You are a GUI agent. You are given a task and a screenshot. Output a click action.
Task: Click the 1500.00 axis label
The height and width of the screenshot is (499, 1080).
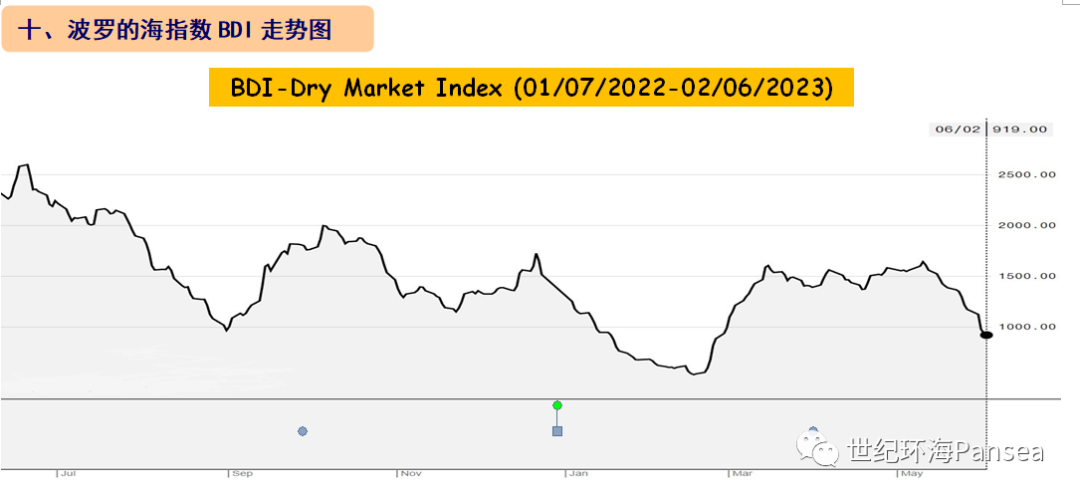[x=1026, y=276]
